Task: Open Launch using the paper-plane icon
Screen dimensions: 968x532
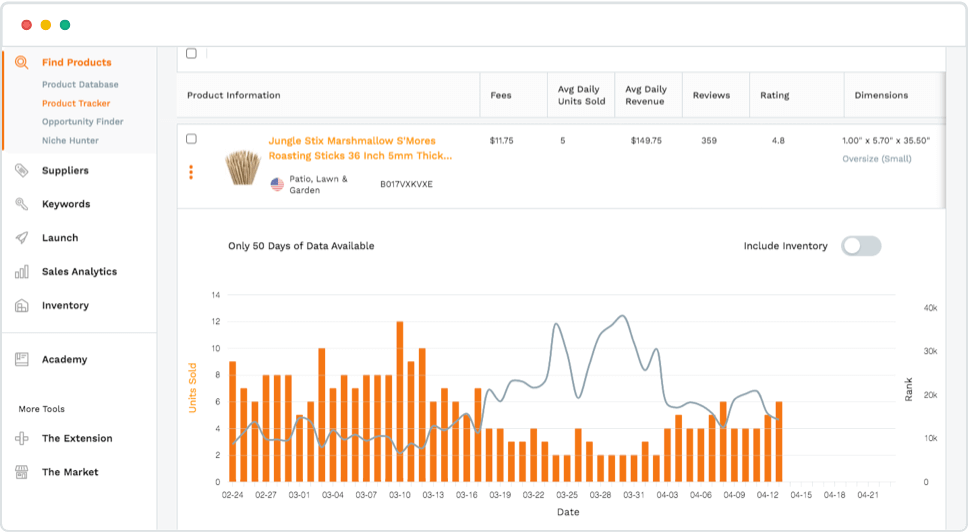Action: 22,238
